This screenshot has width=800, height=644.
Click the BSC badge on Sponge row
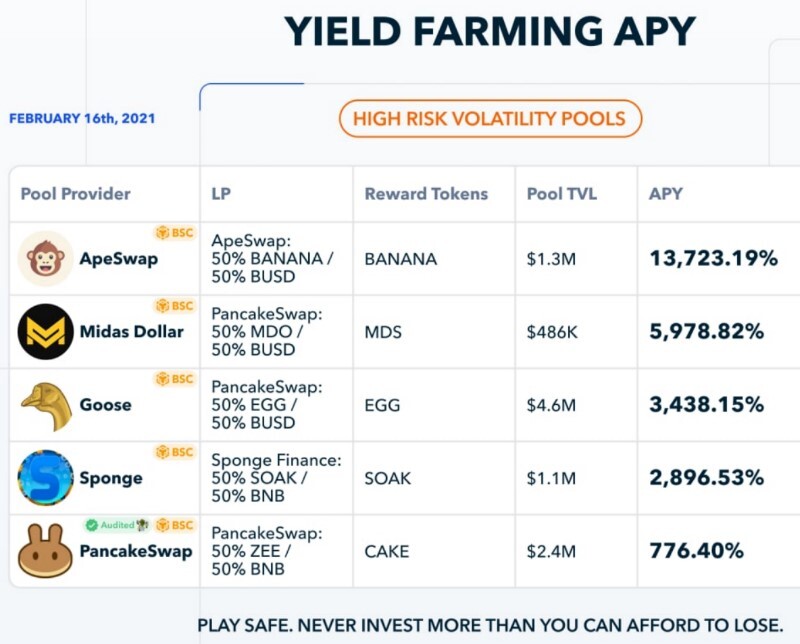pos(175,452)
